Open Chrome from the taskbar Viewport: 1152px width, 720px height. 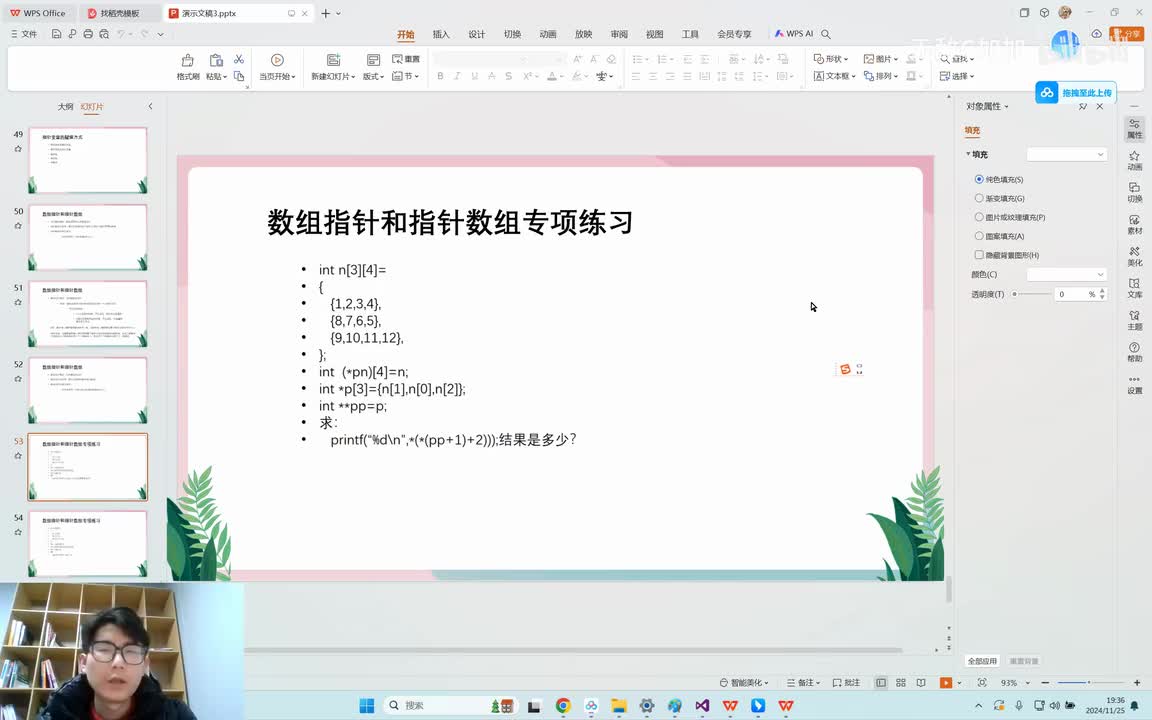point(563,705)
